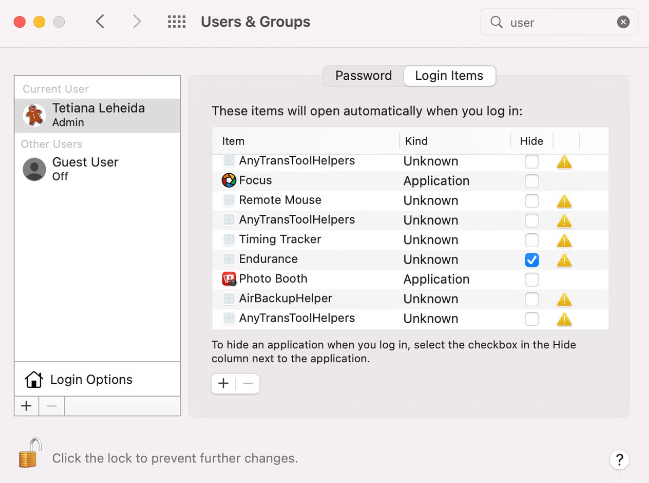Screen dimensions: 649x483
Task: Clear the search field text
Action: pos(623,22)
